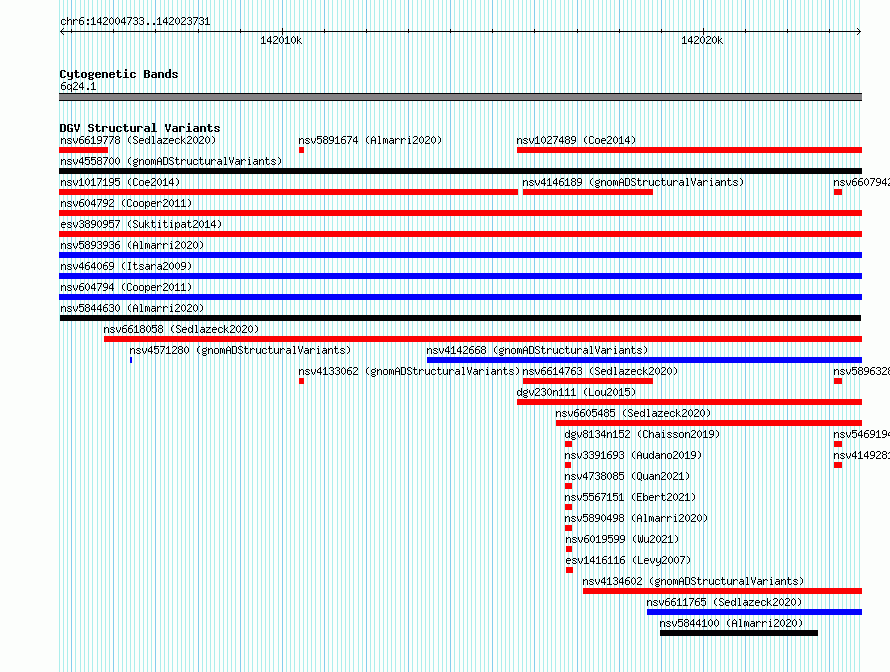The width and height of the screenshot is (890, 672).
Task: Open nsv5844630 (Almarri2020) label
Action: coord(132,308)
